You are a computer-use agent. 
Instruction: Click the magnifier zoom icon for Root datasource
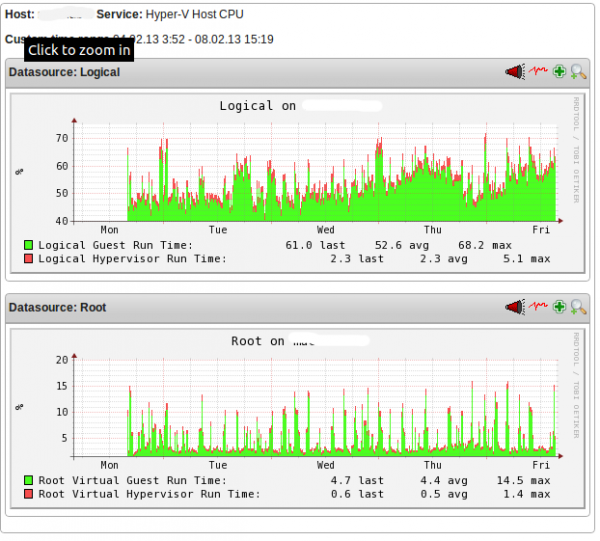click(578, 307)
